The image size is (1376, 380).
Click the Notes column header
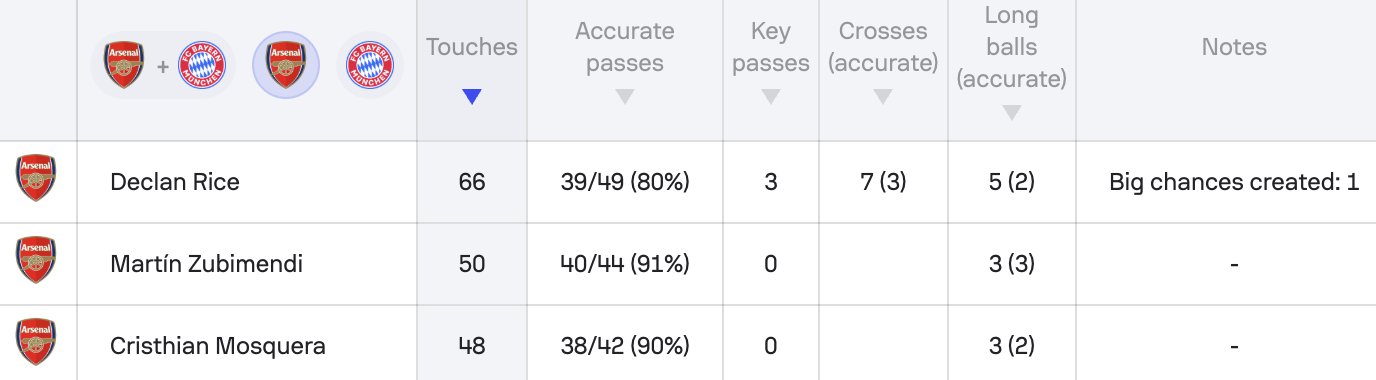[1234, 47]
